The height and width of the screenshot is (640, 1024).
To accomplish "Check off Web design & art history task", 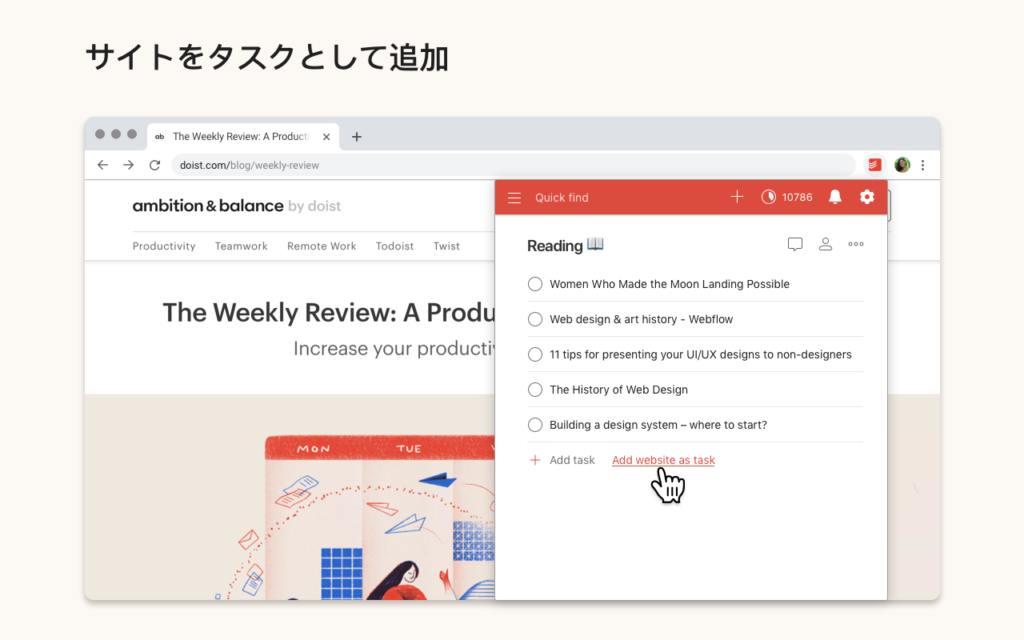I will pyautogui.click(x=535, y=319).
